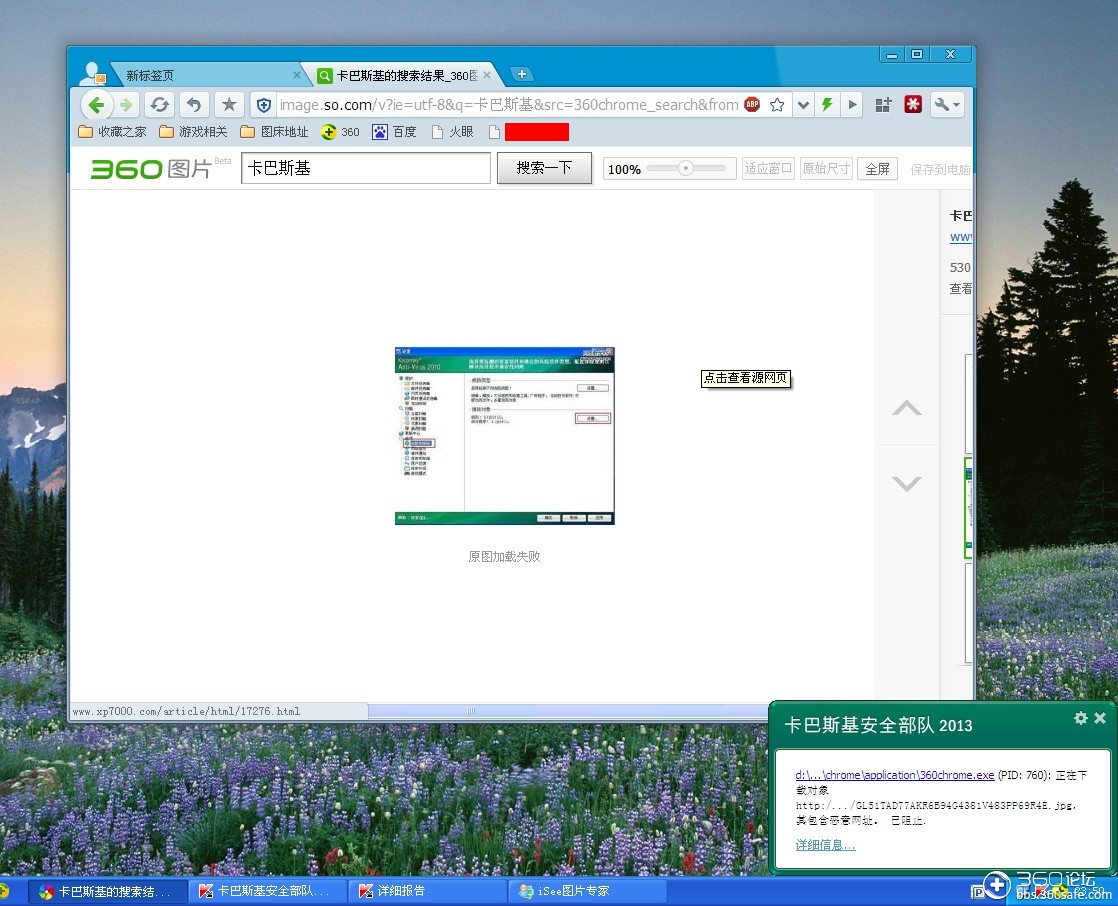Switch to 详细报告 taskbar window
1118x906 pixels.
pyautogui.click(x=427, y=891)
